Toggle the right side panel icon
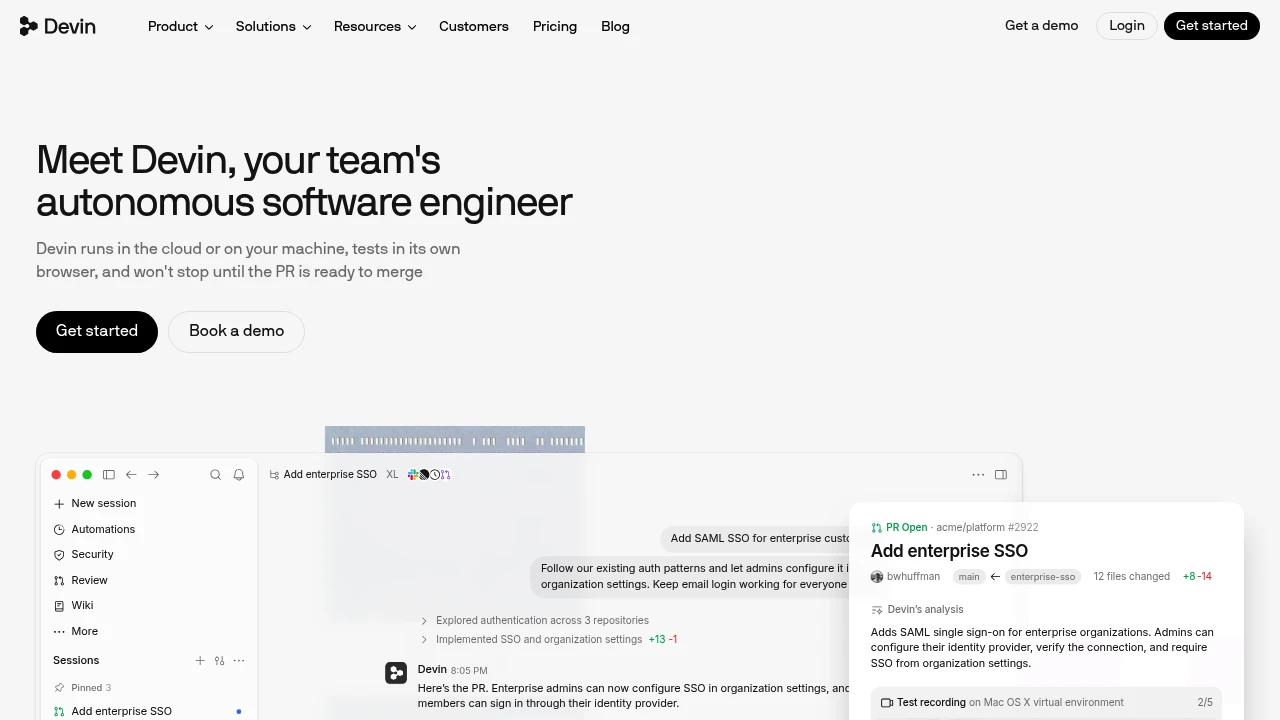This screenshot has width=1280, height=720. [1001, 475]
